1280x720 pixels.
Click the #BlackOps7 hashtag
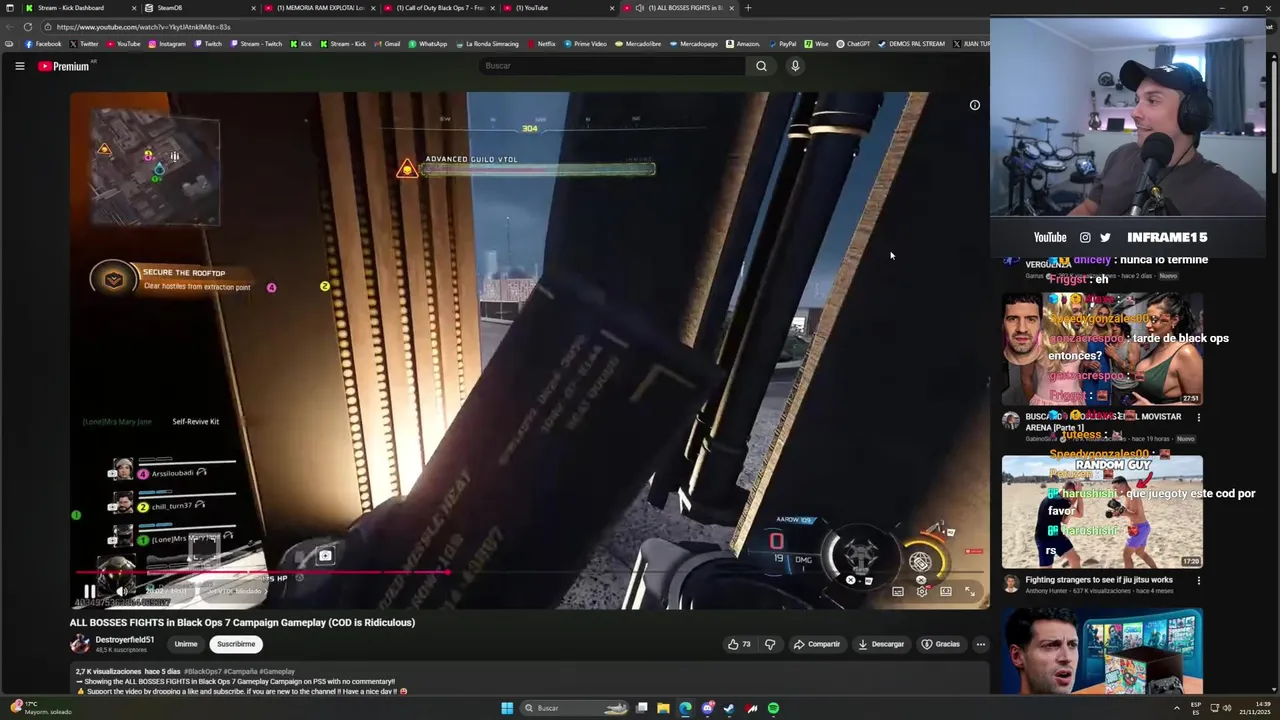(203, 671)
